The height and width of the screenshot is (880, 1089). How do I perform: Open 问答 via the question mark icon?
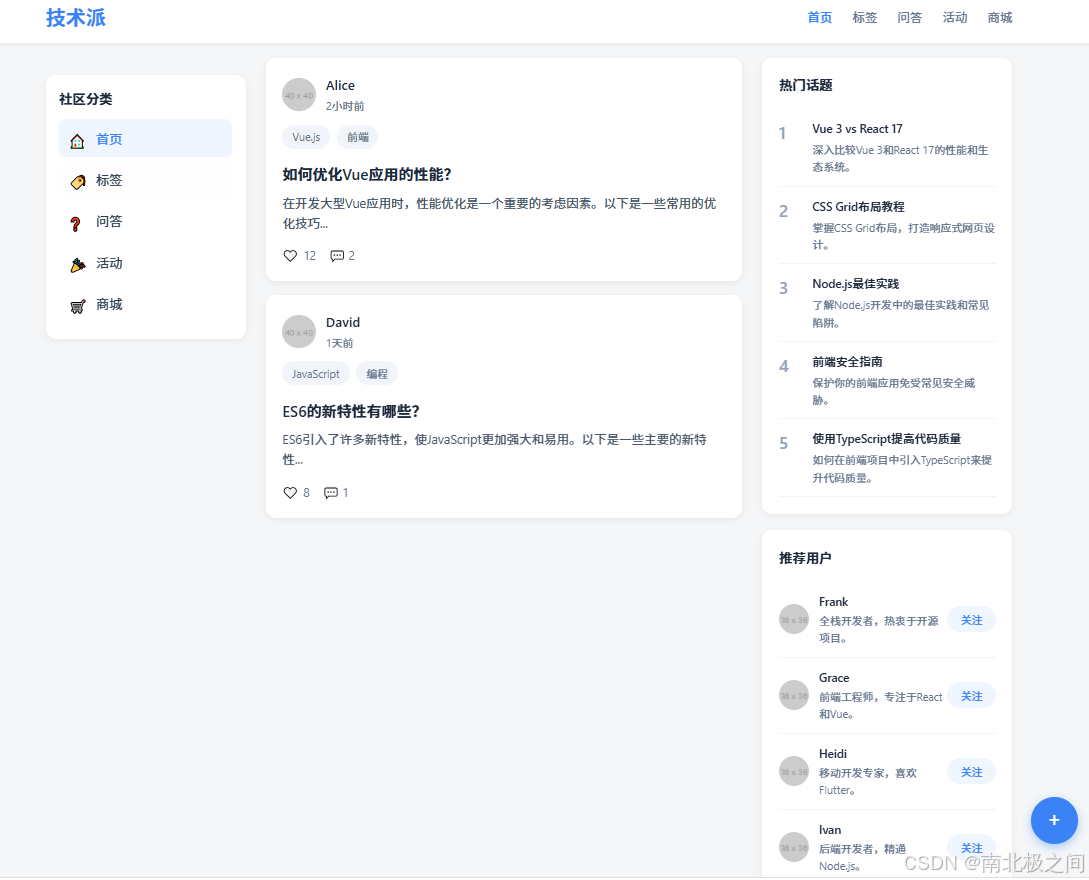[77, 222]
